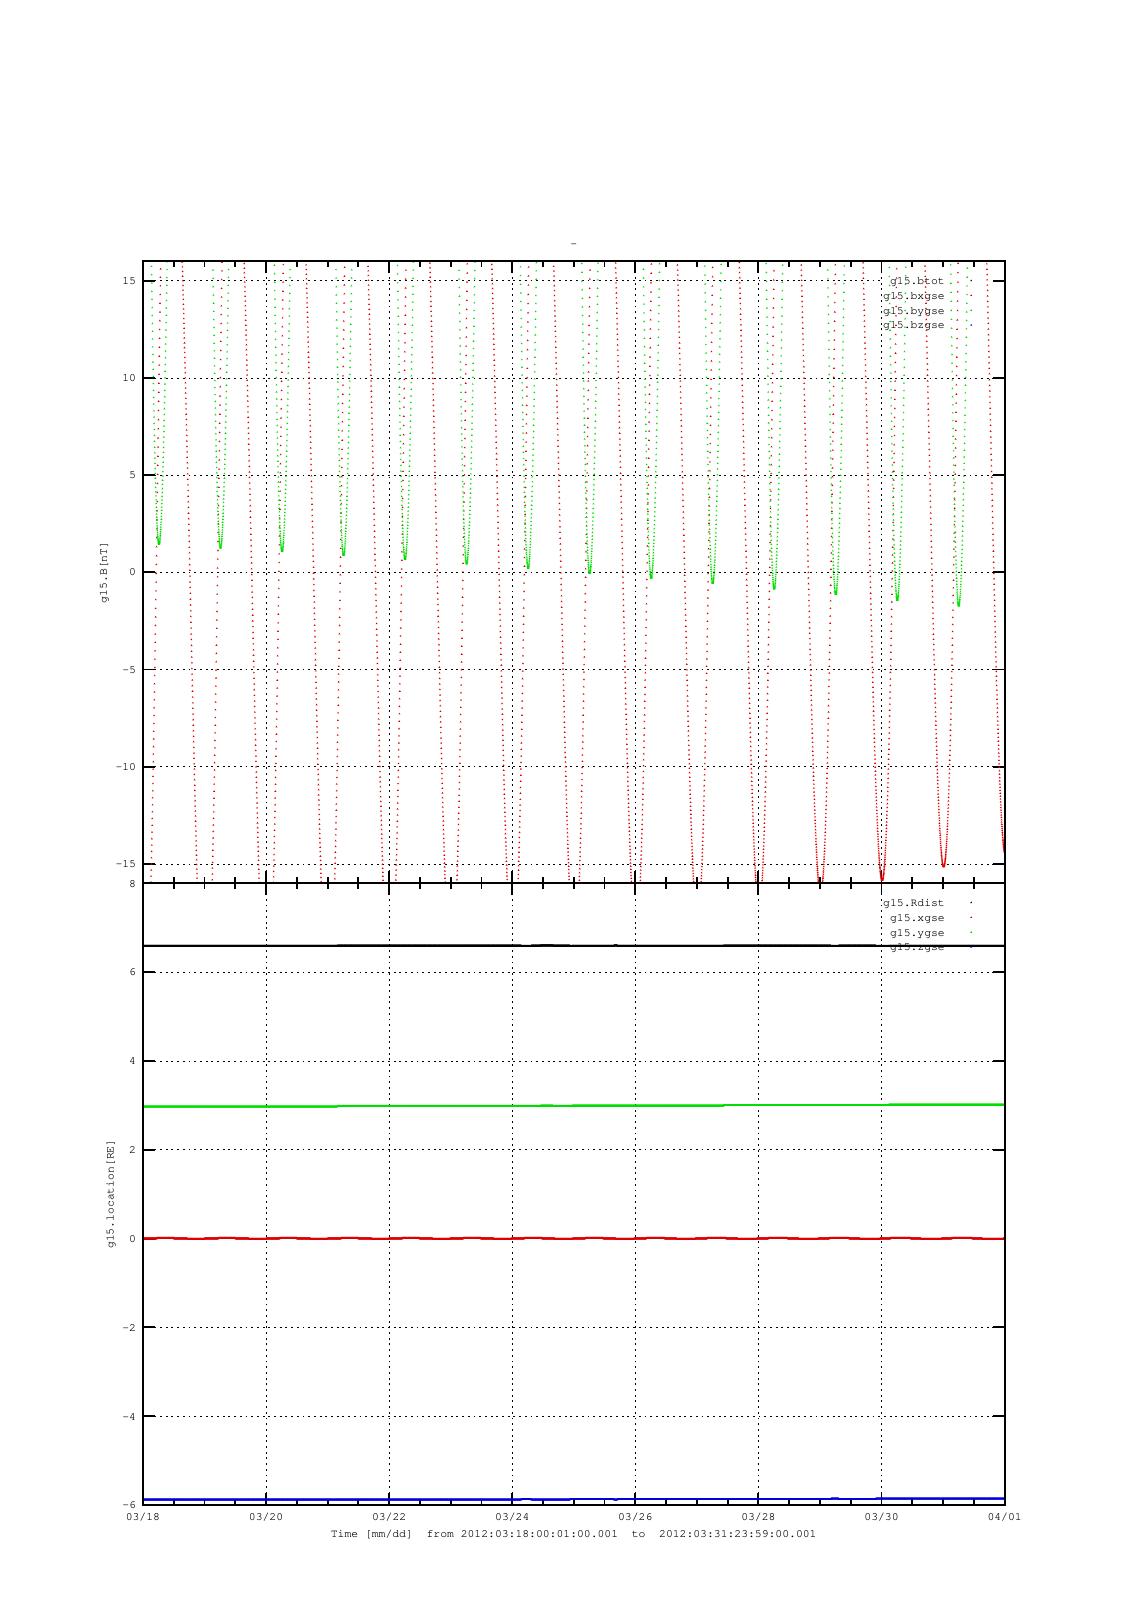Click the 04/01 date tick label
Viewport: 1131px width, 1600px height.
(x=1004, y=1517)
